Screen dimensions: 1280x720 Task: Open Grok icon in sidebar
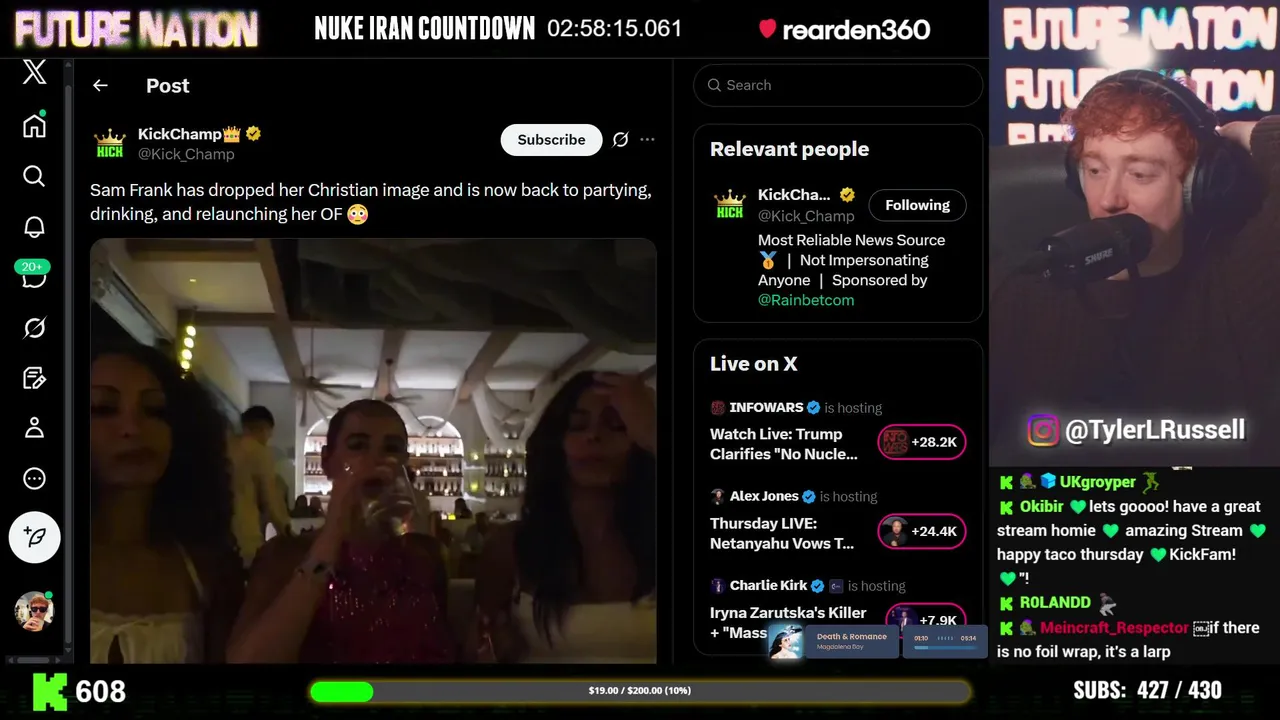pyautogui.click(x=34, y=328)
